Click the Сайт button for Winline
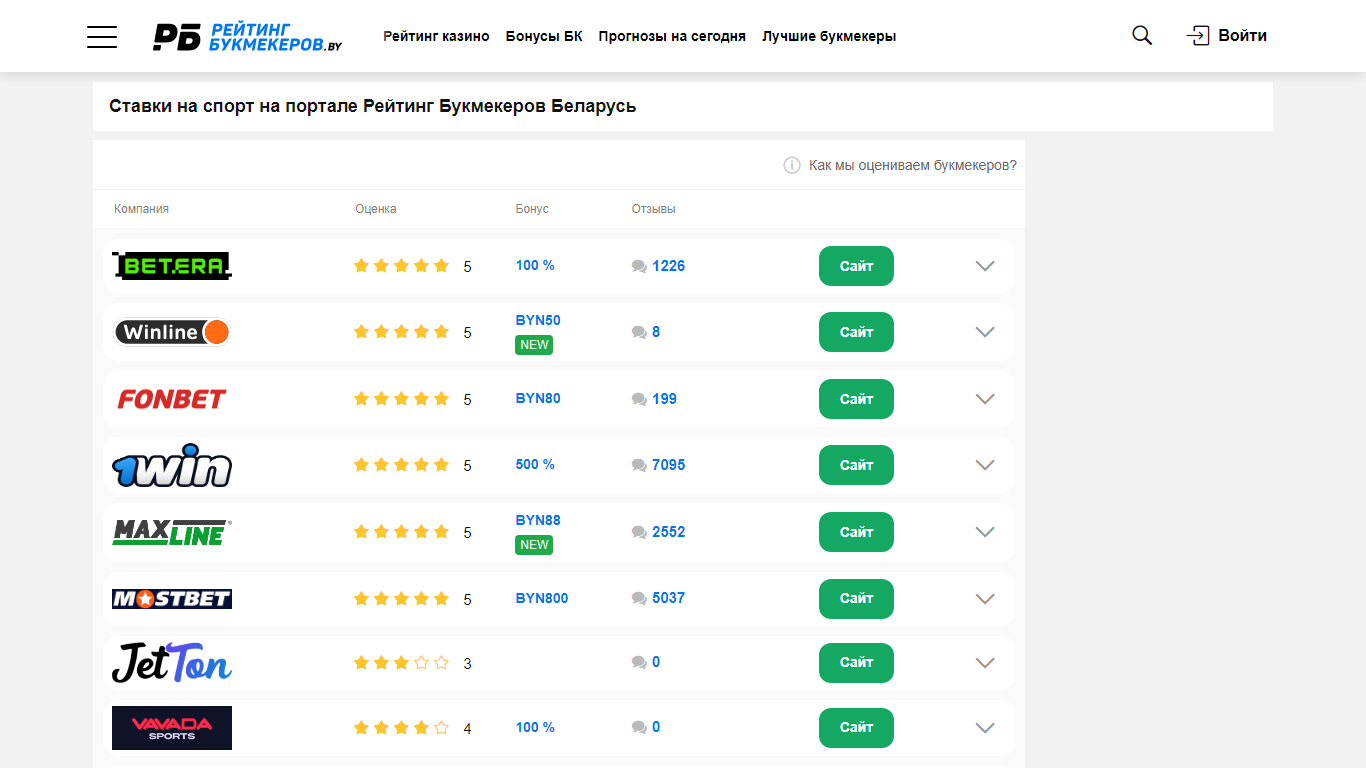 (x=856, y=332)
